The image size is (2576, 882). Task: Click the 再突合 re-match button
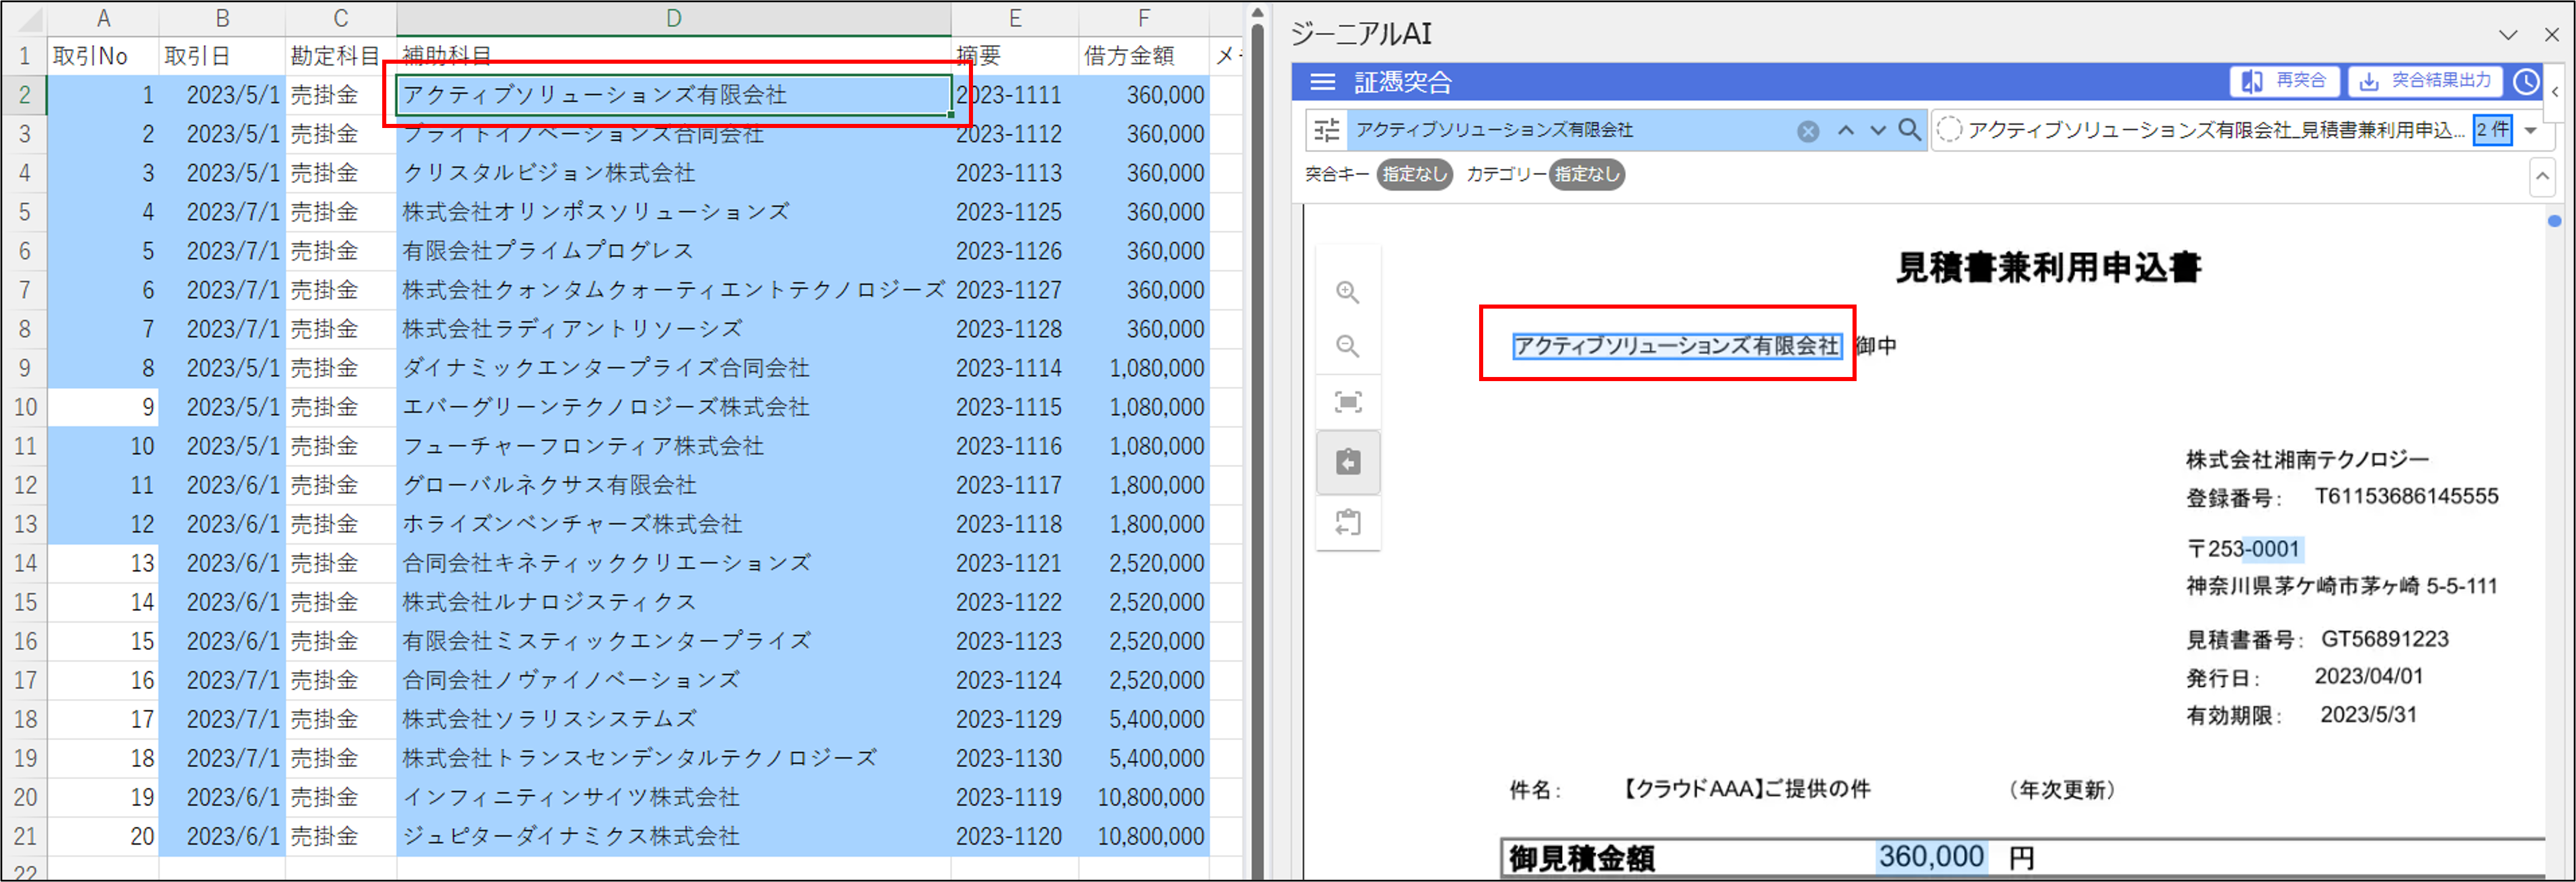coord(2284,81)
